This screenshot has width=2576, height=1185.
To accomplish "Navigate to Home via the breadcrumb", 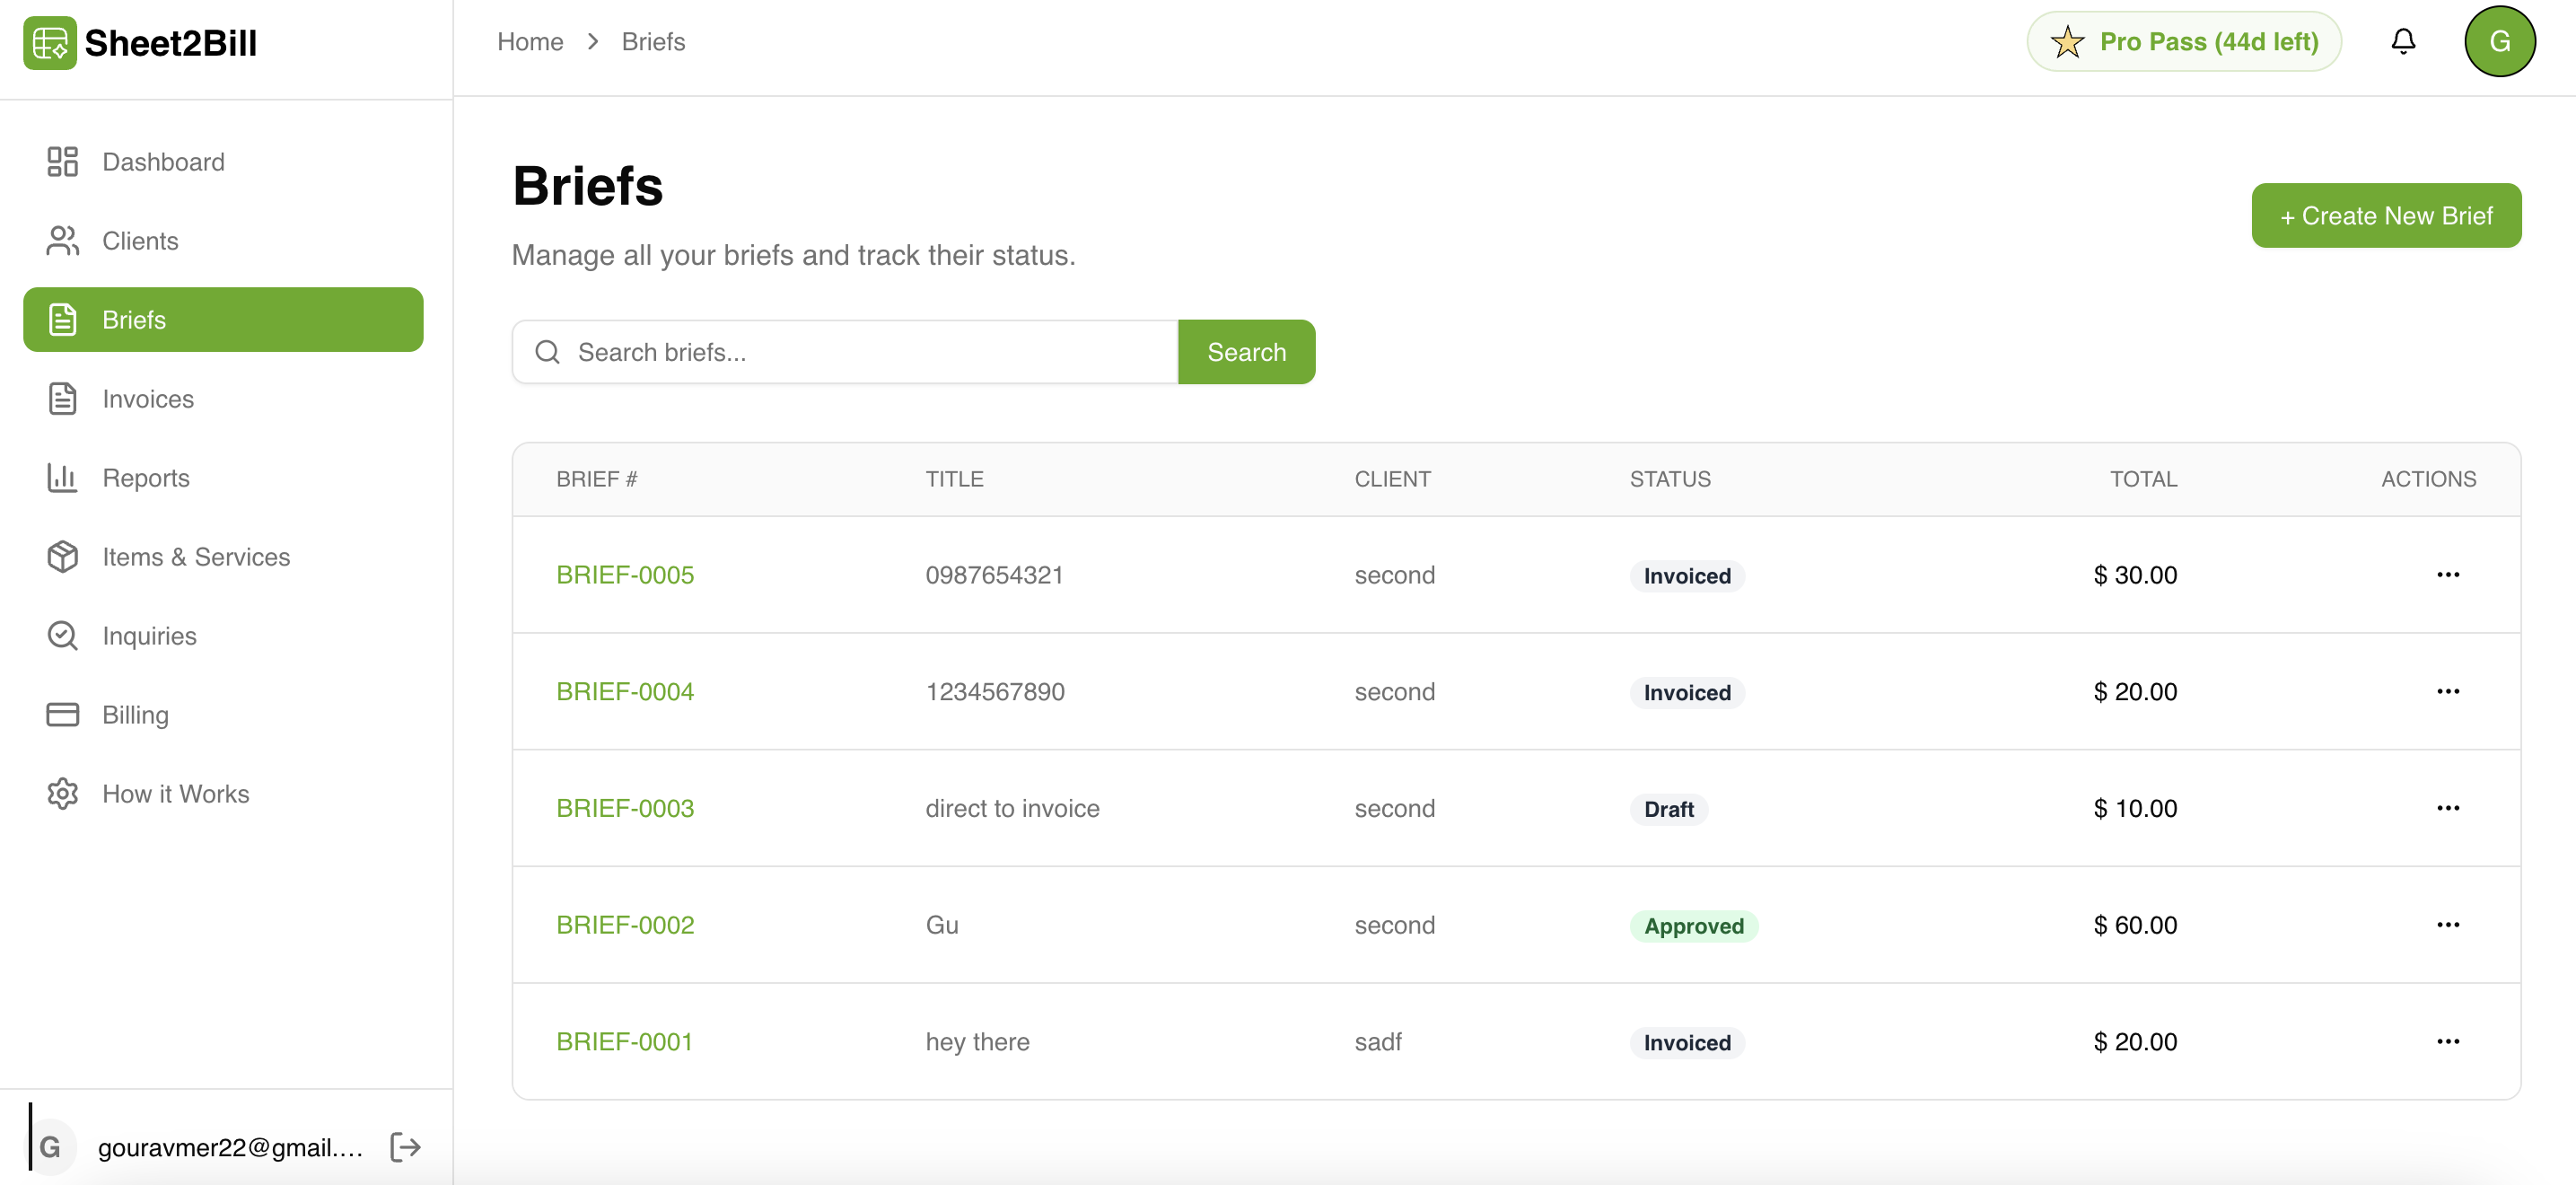I will coord(530,41).
